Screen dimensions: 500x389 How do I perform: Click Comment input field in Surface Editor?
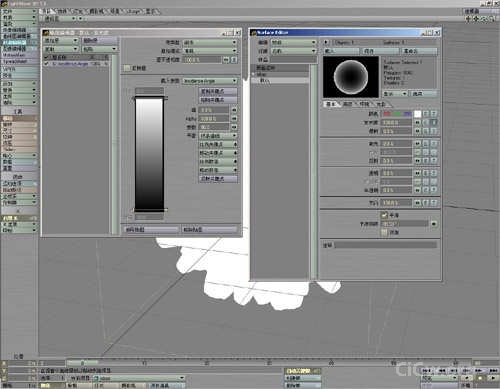385,245
